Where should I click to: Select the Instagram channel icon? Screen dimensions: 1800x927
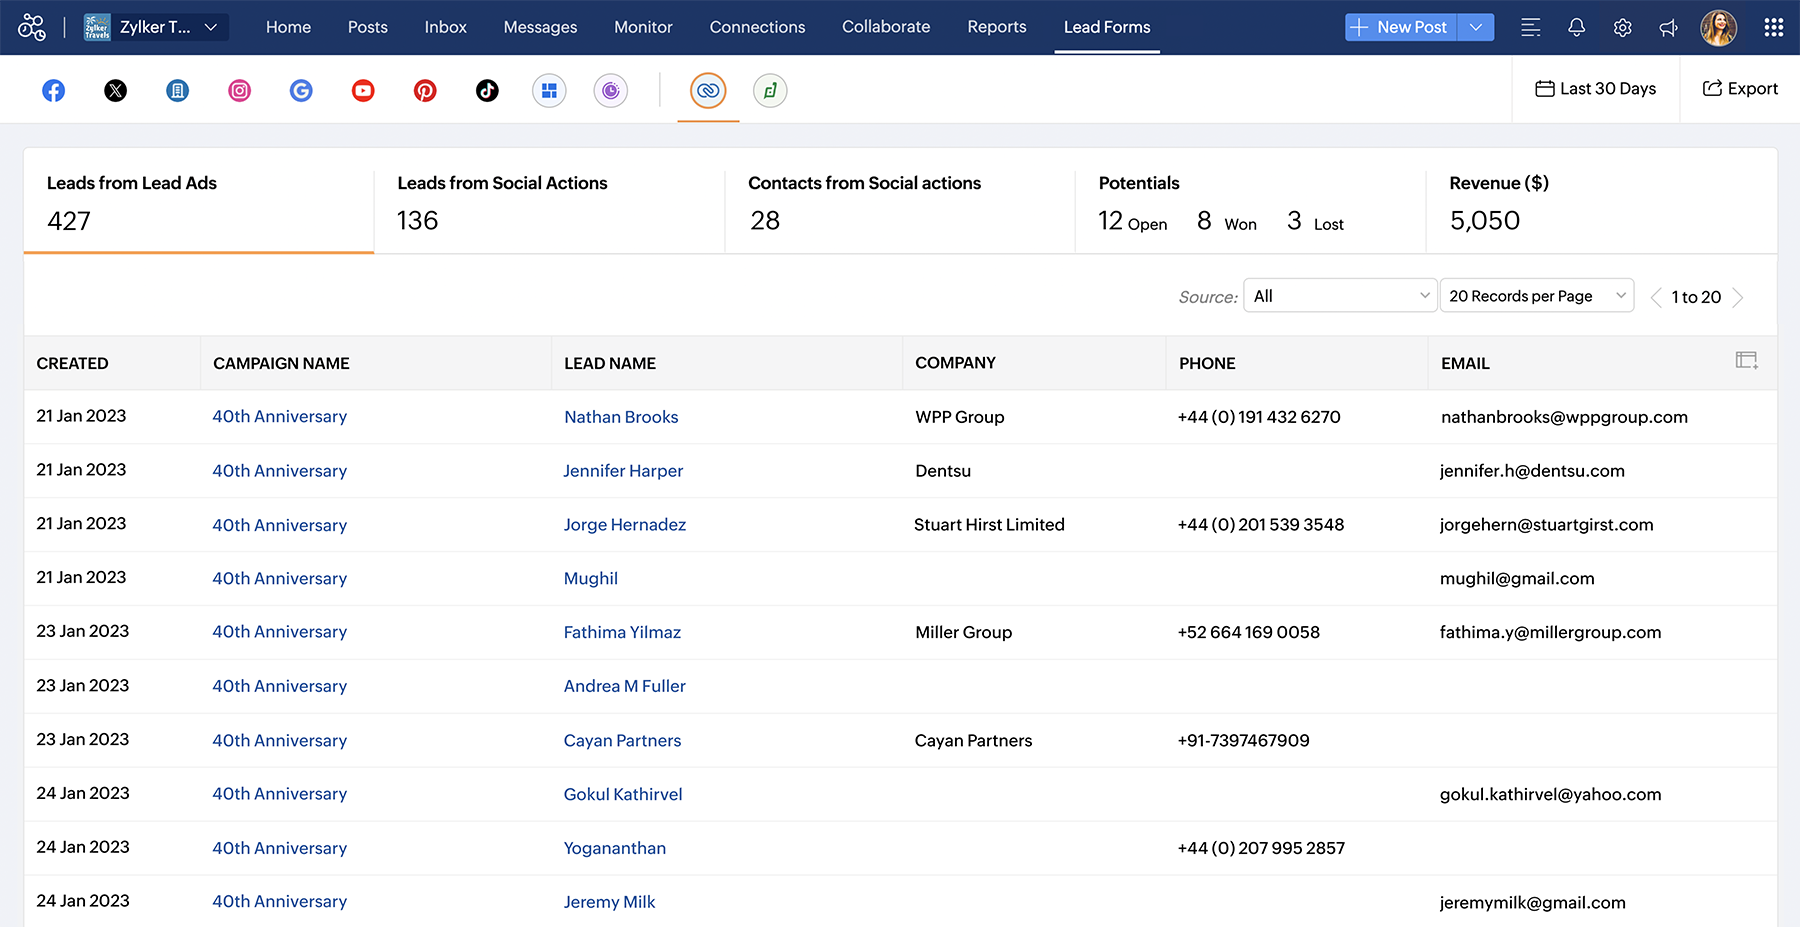pyautogui.click(x=240, y=91)
